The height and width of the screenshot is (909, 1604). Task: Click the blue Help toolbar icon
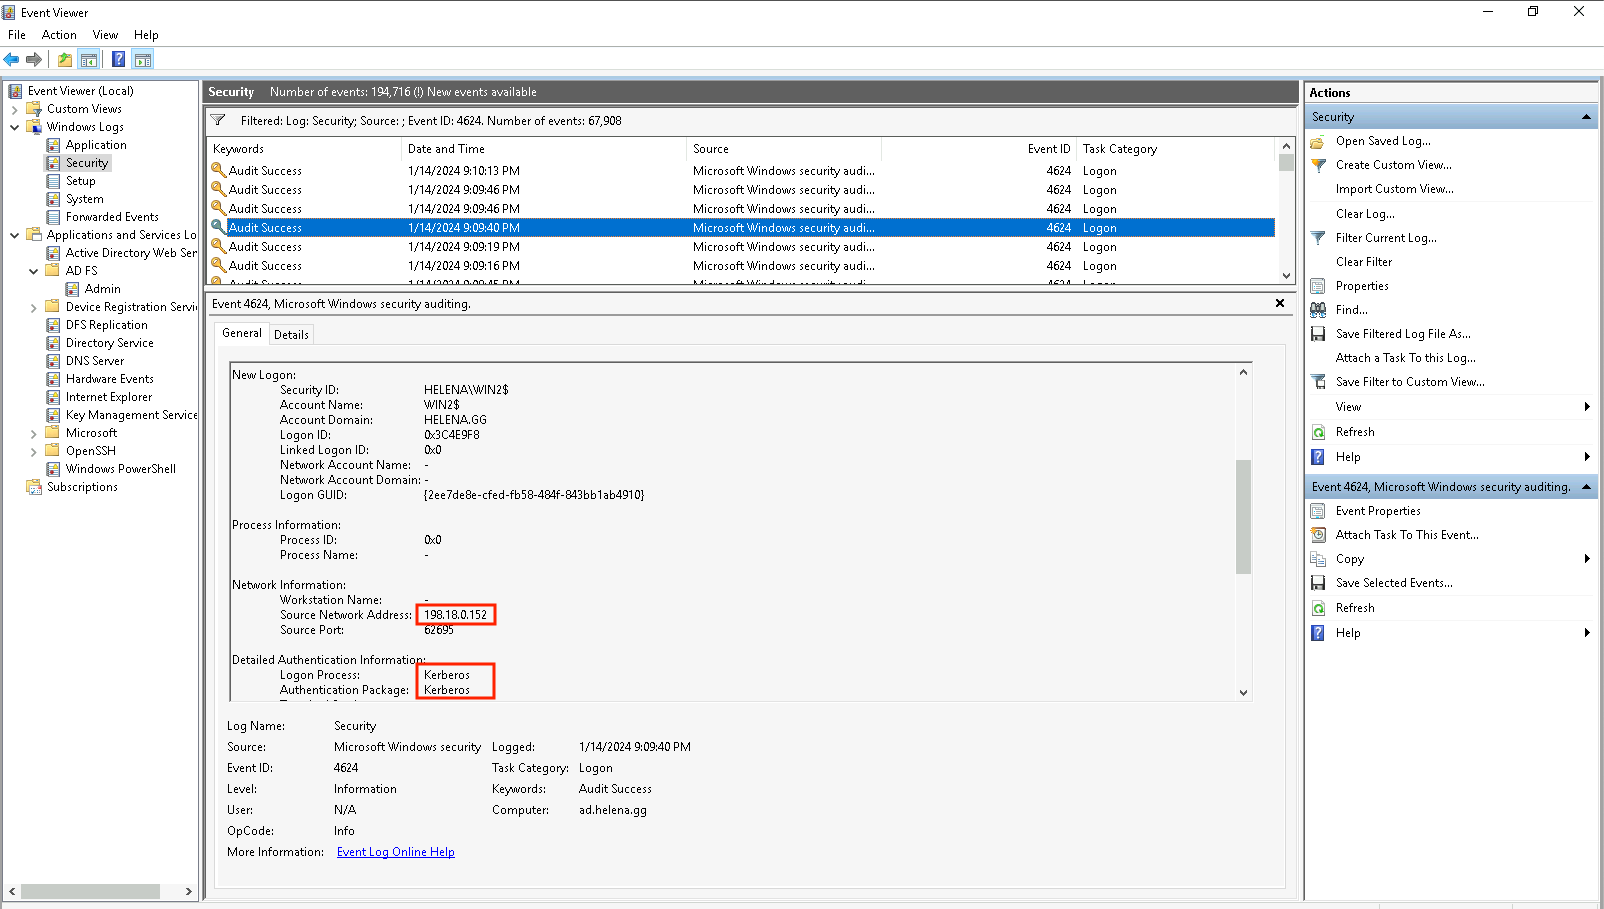point(118,60)
